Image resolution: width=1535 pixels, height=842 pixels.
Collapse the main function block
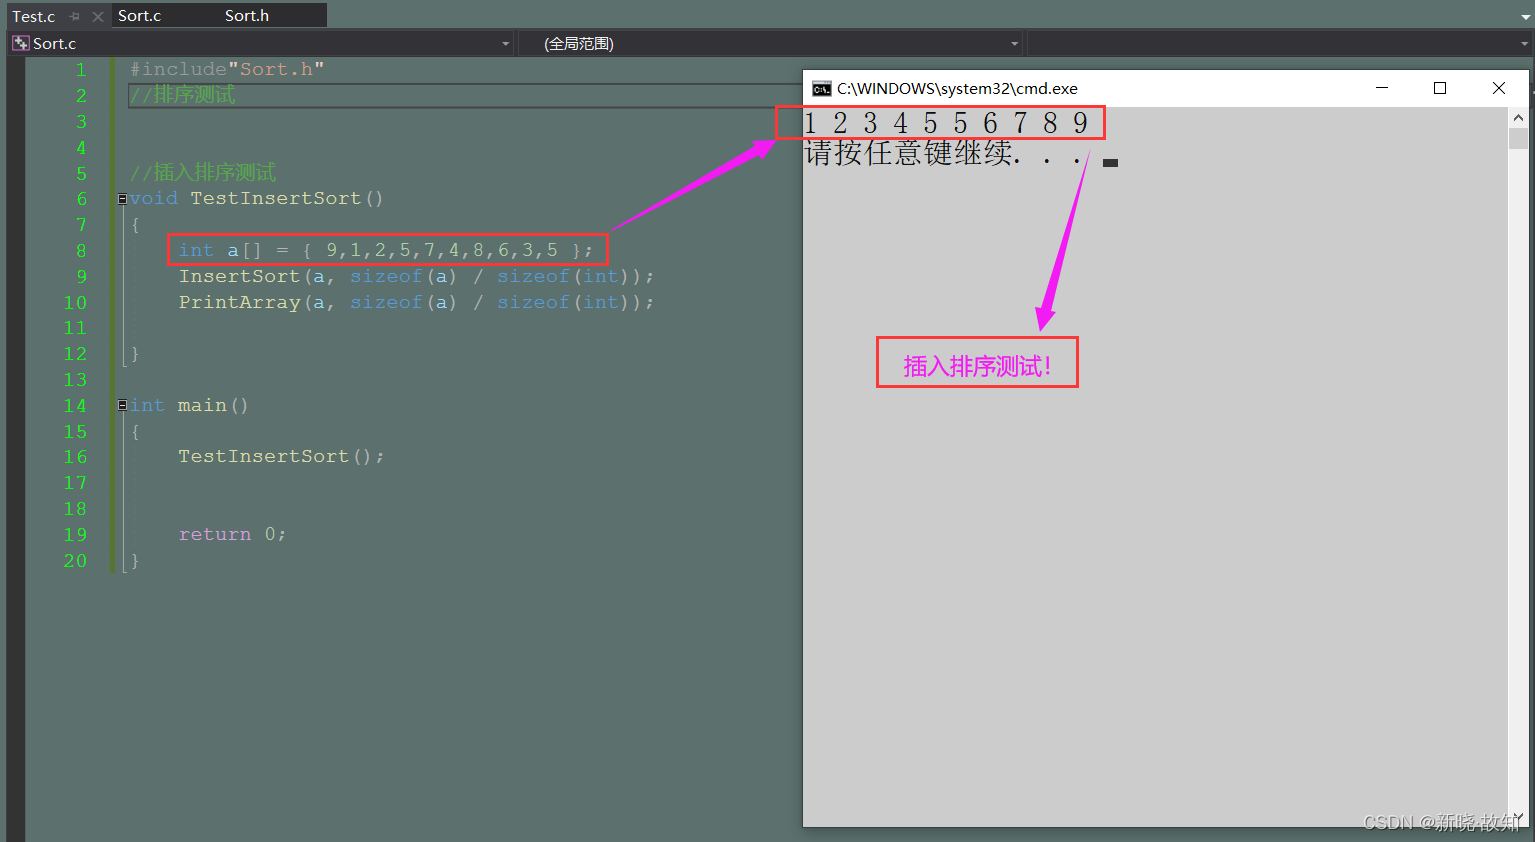pos(122,405)
